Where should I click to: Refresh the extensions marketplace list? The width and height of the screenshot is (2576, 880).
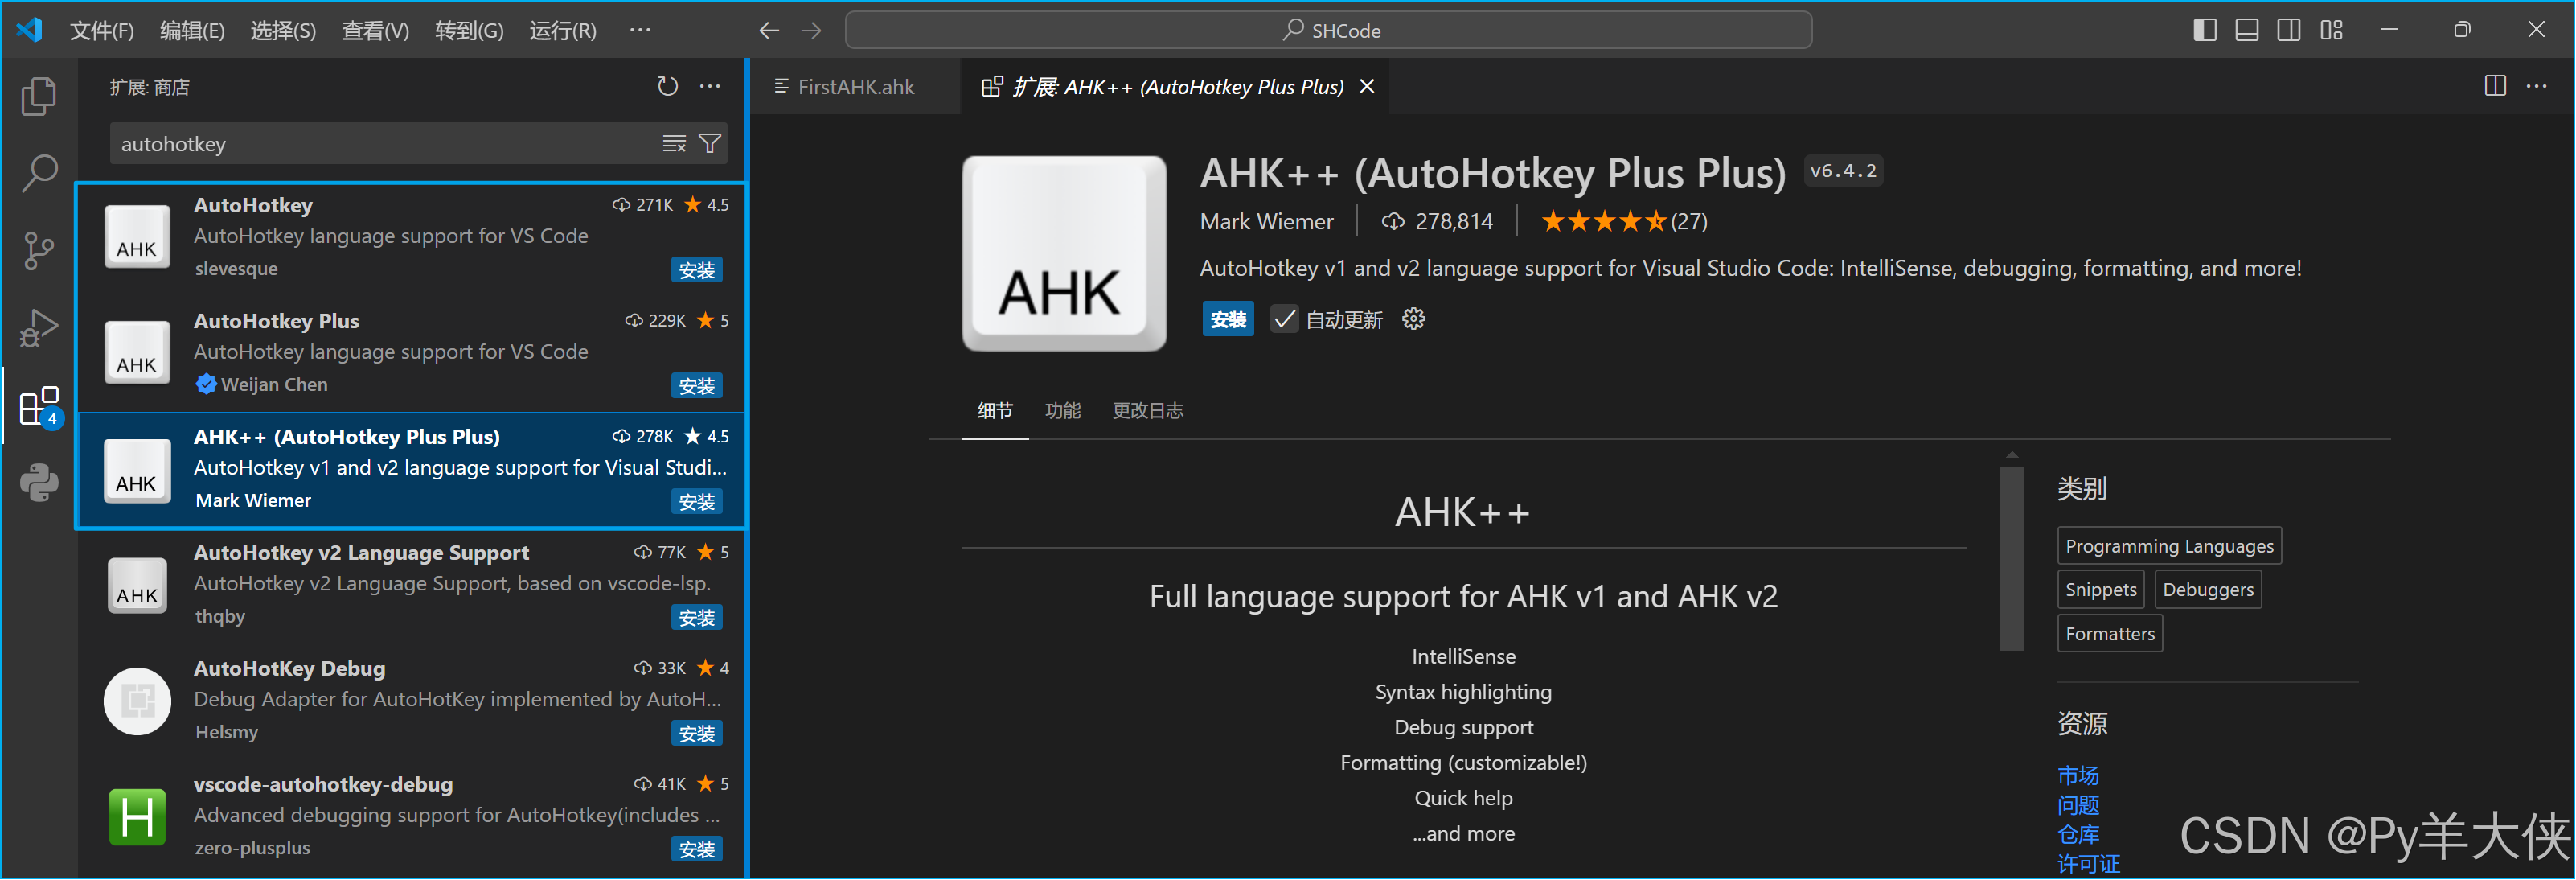pyautogui.click(x=667, y=87)
